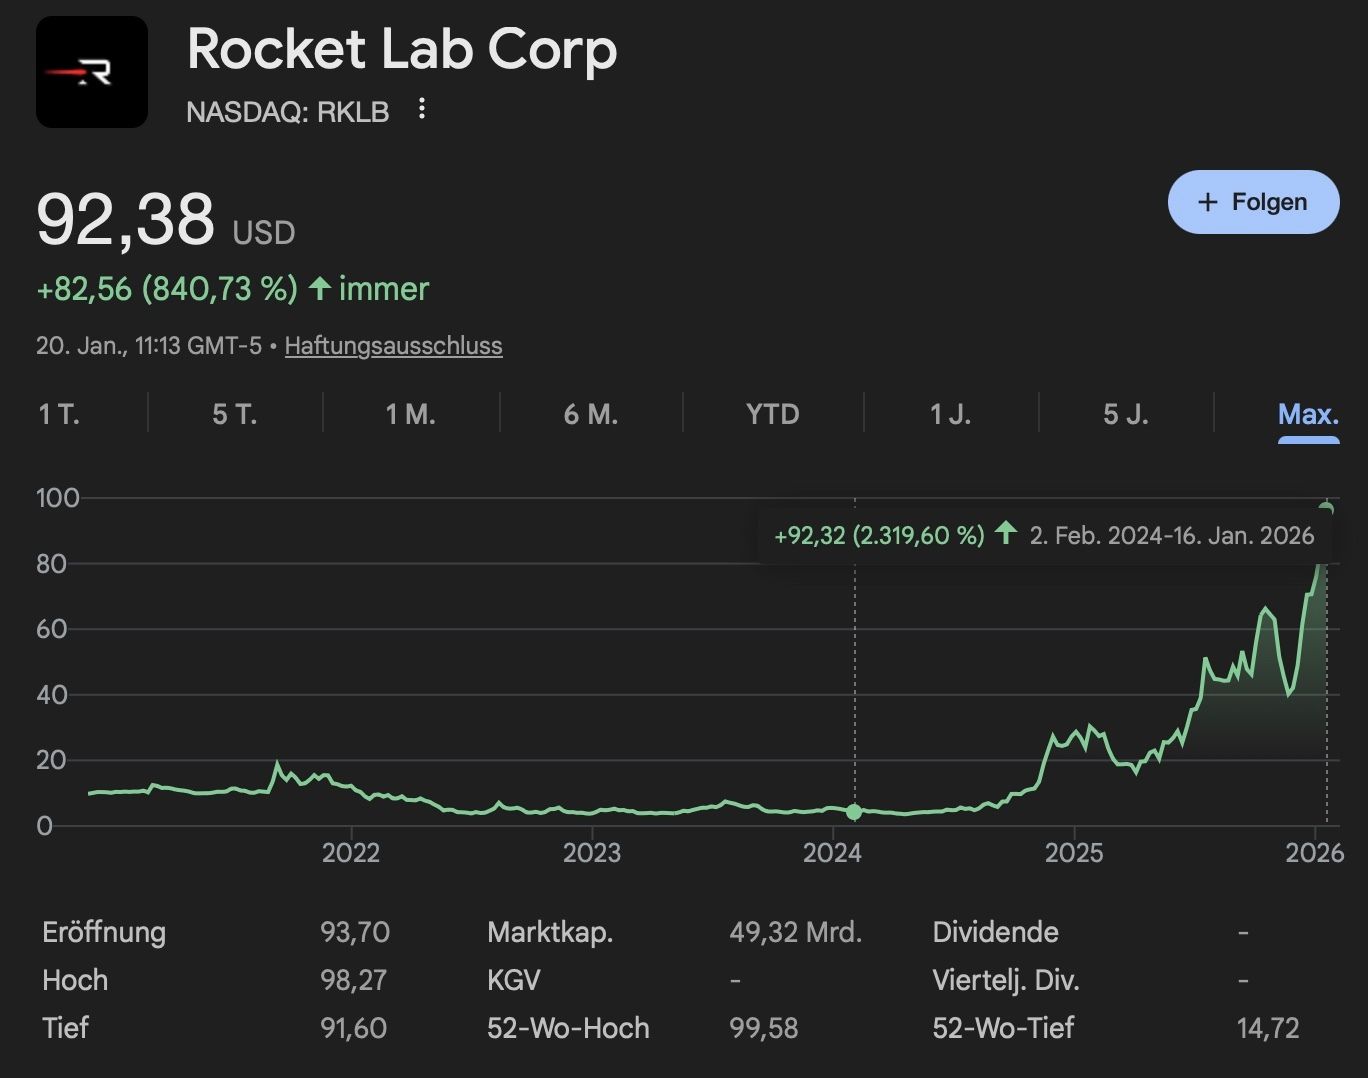
Task: Select the Max. range tab
Action: (x=1308, y=414)
